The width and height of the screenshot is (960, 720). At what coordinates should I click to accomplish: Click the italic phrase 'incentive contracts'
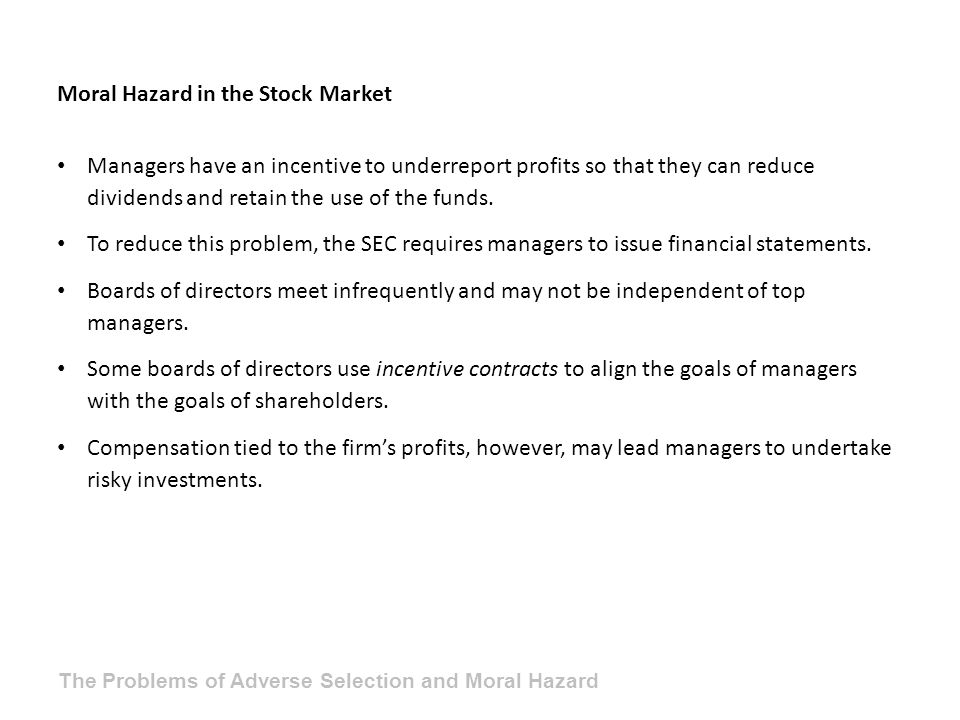click(x=467, y=369)
